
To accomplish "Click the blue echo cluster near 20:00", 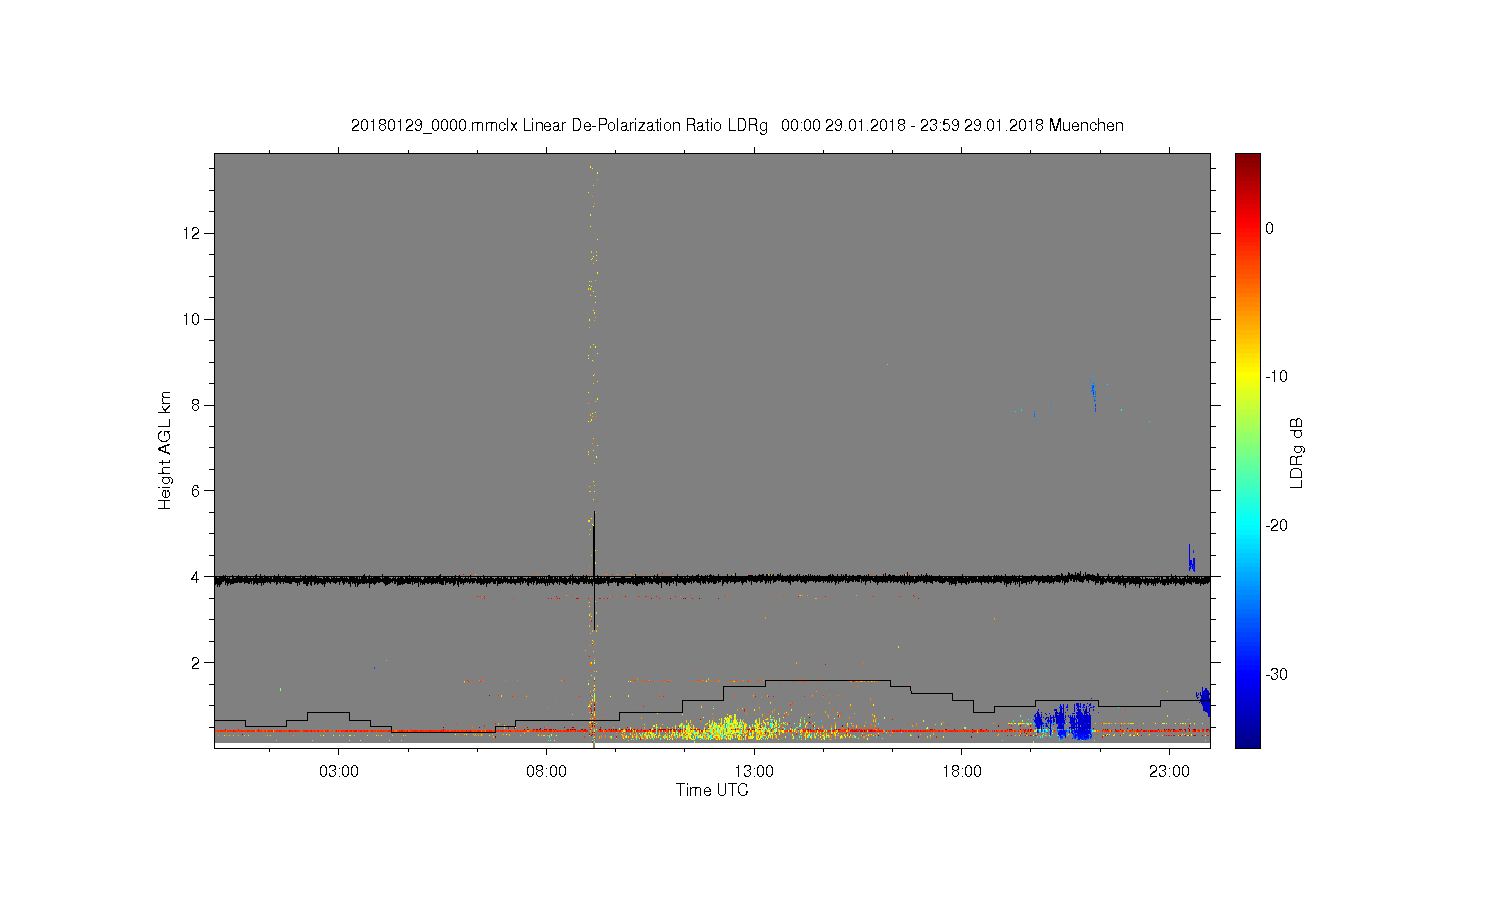I will 1063,722.
